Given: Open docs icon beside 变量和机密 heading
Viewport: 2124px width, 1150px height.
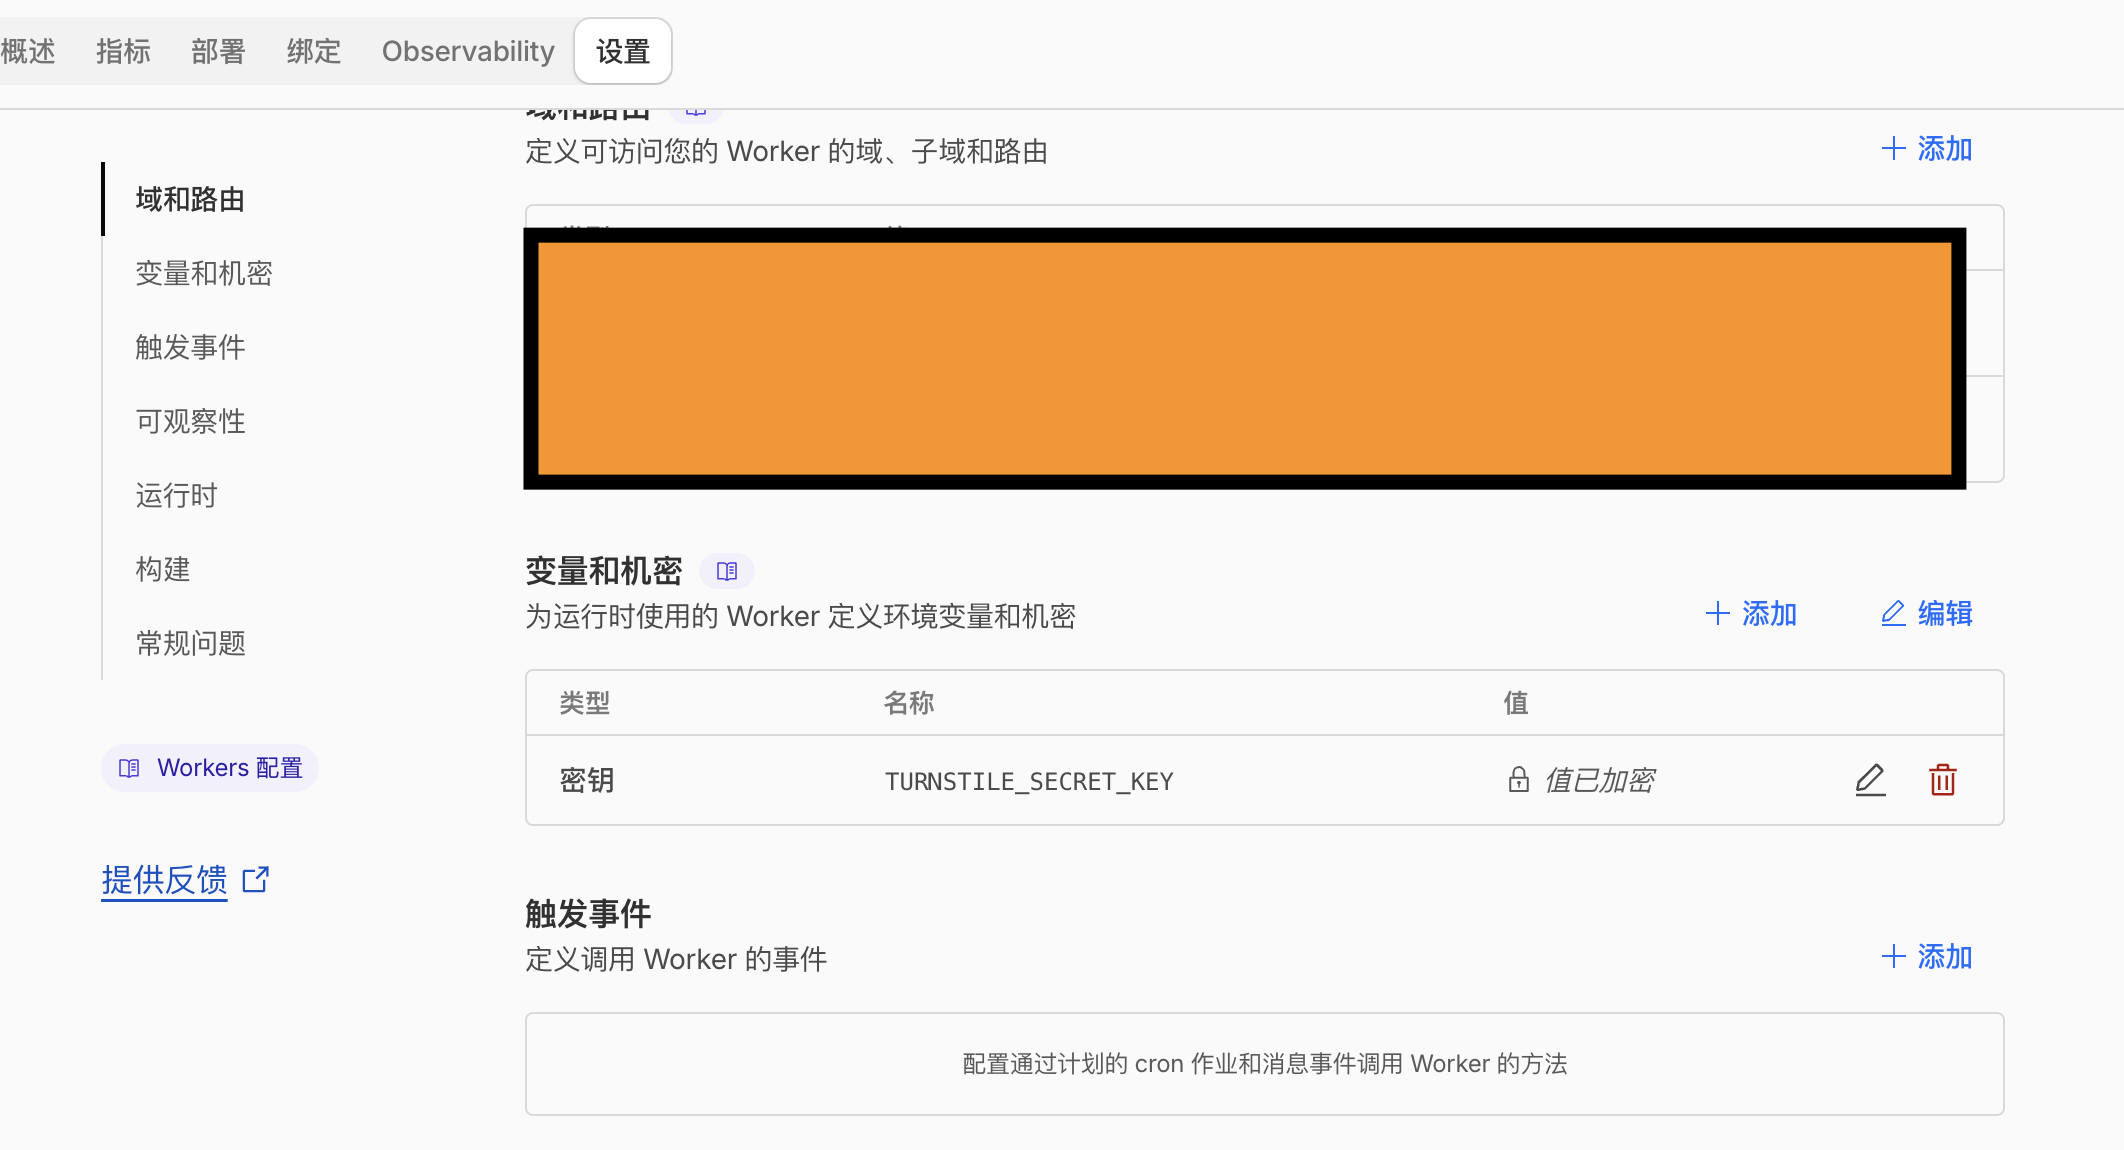Looking at the screenshot, I should click(727, 571).
